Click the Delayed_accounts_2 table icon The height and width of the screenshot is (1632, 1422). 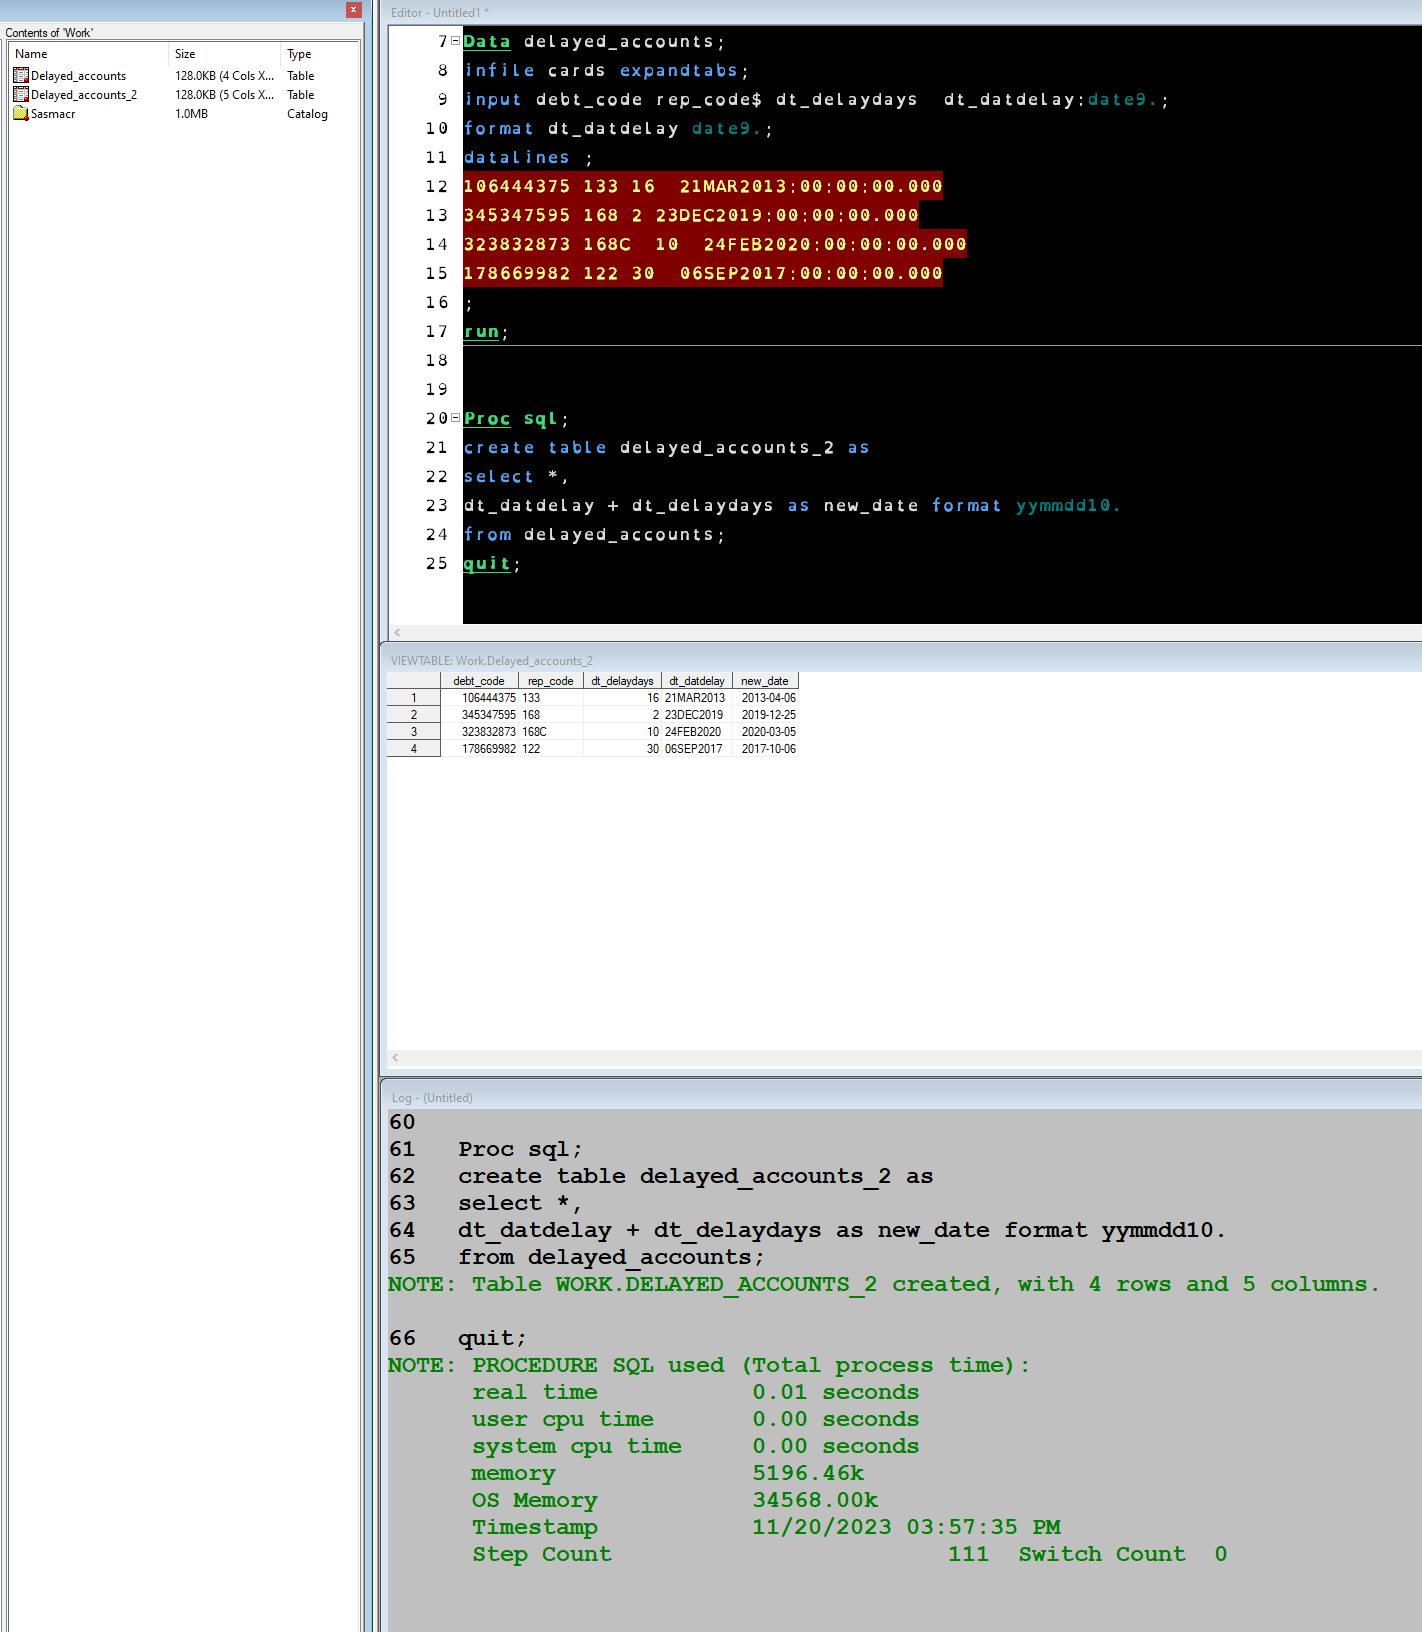point(21,95)
